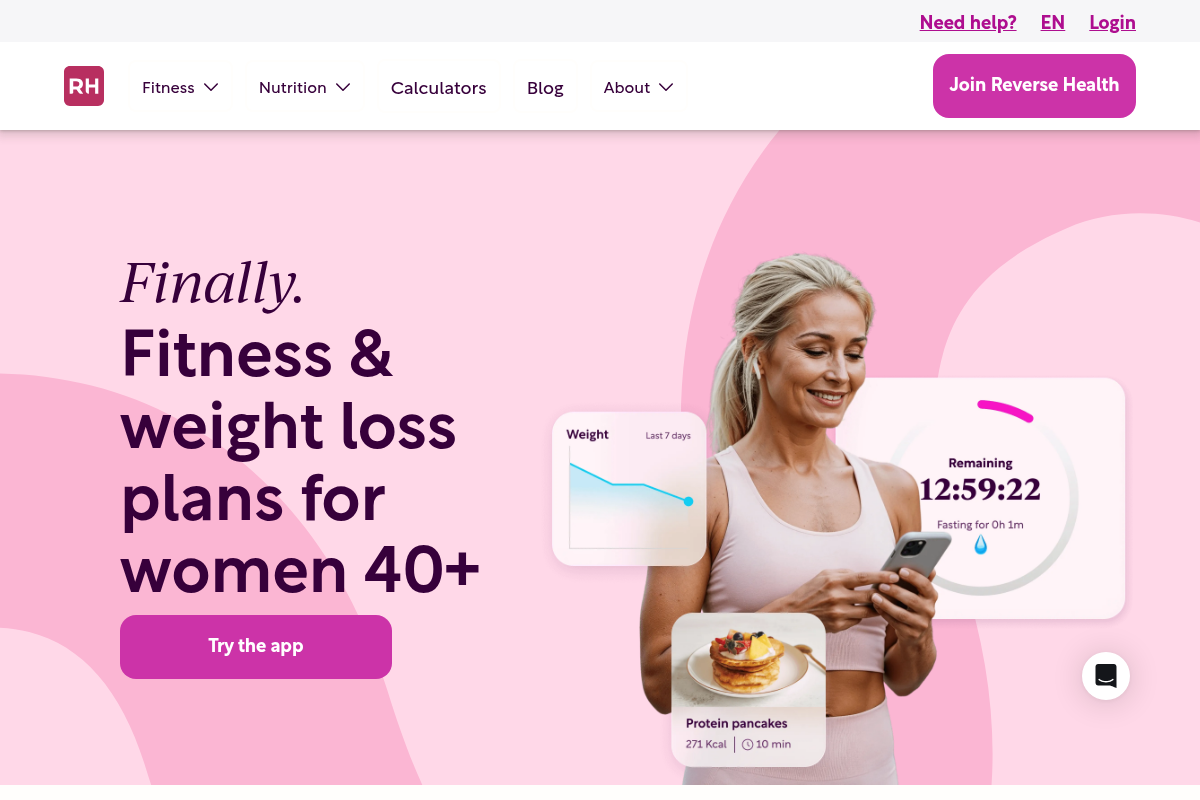The image size is (1200, 800).
Task: Click the Remaining 12:59:22 timer card
Action: coord(980,498)
